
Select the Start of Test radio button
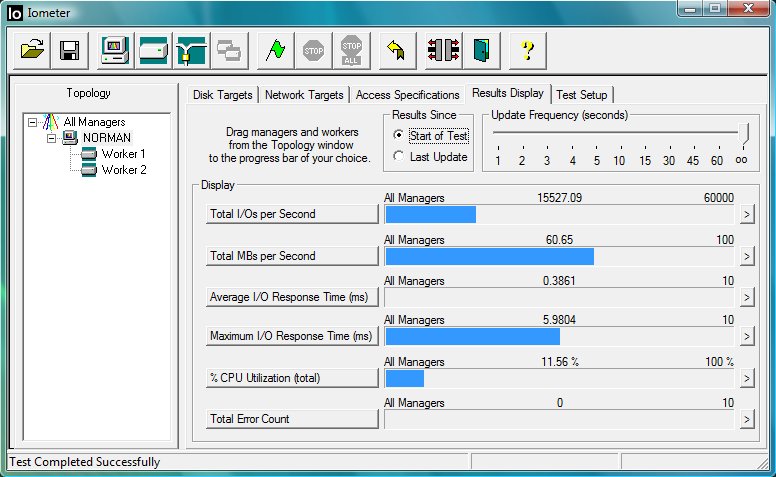[398, 135]
